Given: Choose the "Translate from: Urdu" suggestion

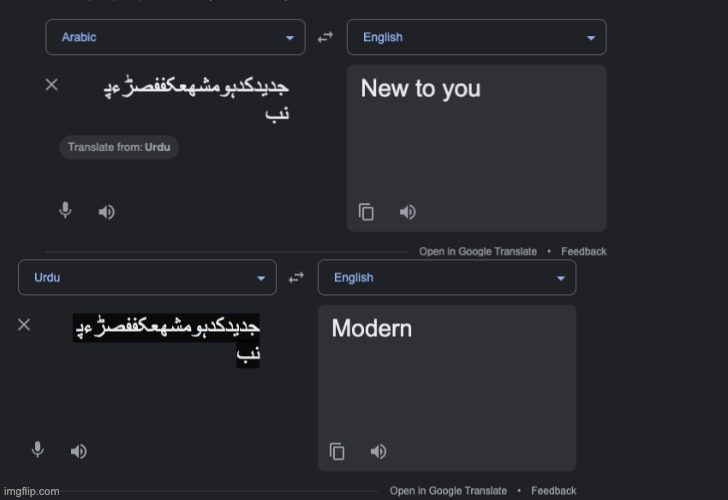Looking at the screenshot, I should (x=119, y=147).
